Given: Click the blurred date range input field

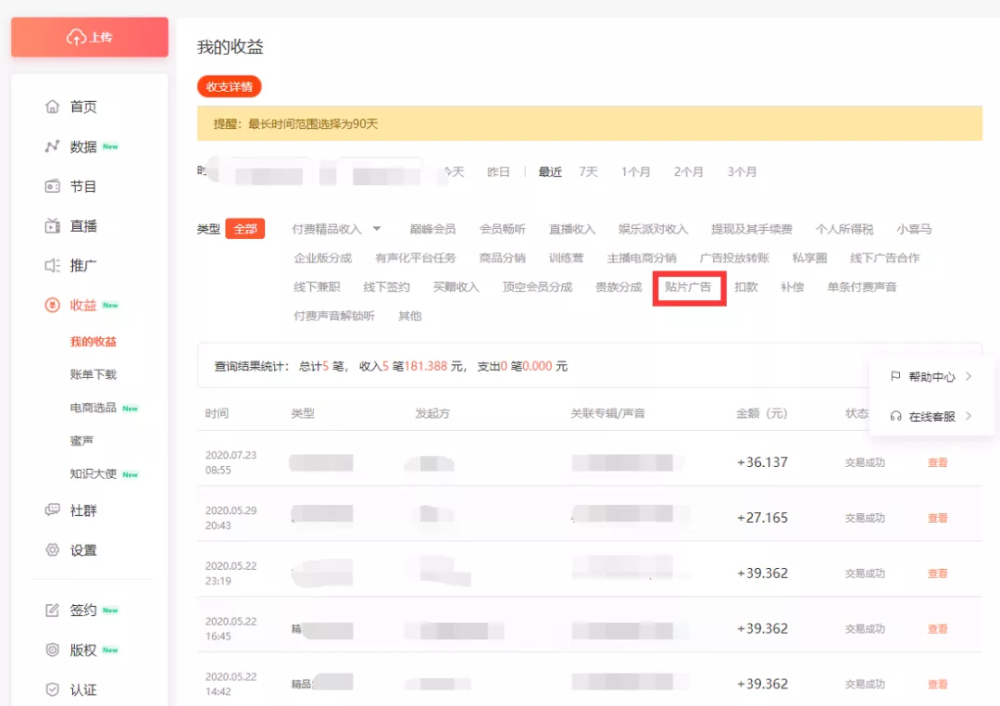Looking at the screenshot, I should (325, 172).
